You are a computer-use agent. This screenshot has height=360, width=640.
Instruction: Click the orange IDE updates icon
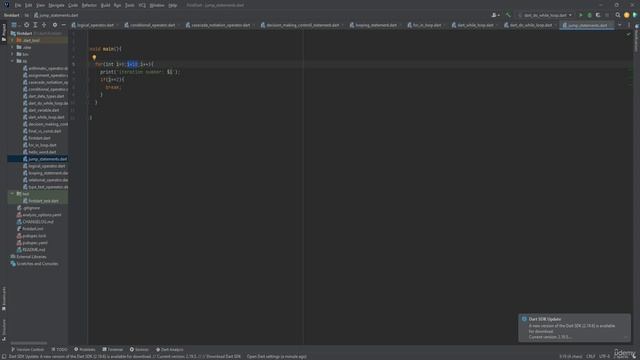coord(627,15)
